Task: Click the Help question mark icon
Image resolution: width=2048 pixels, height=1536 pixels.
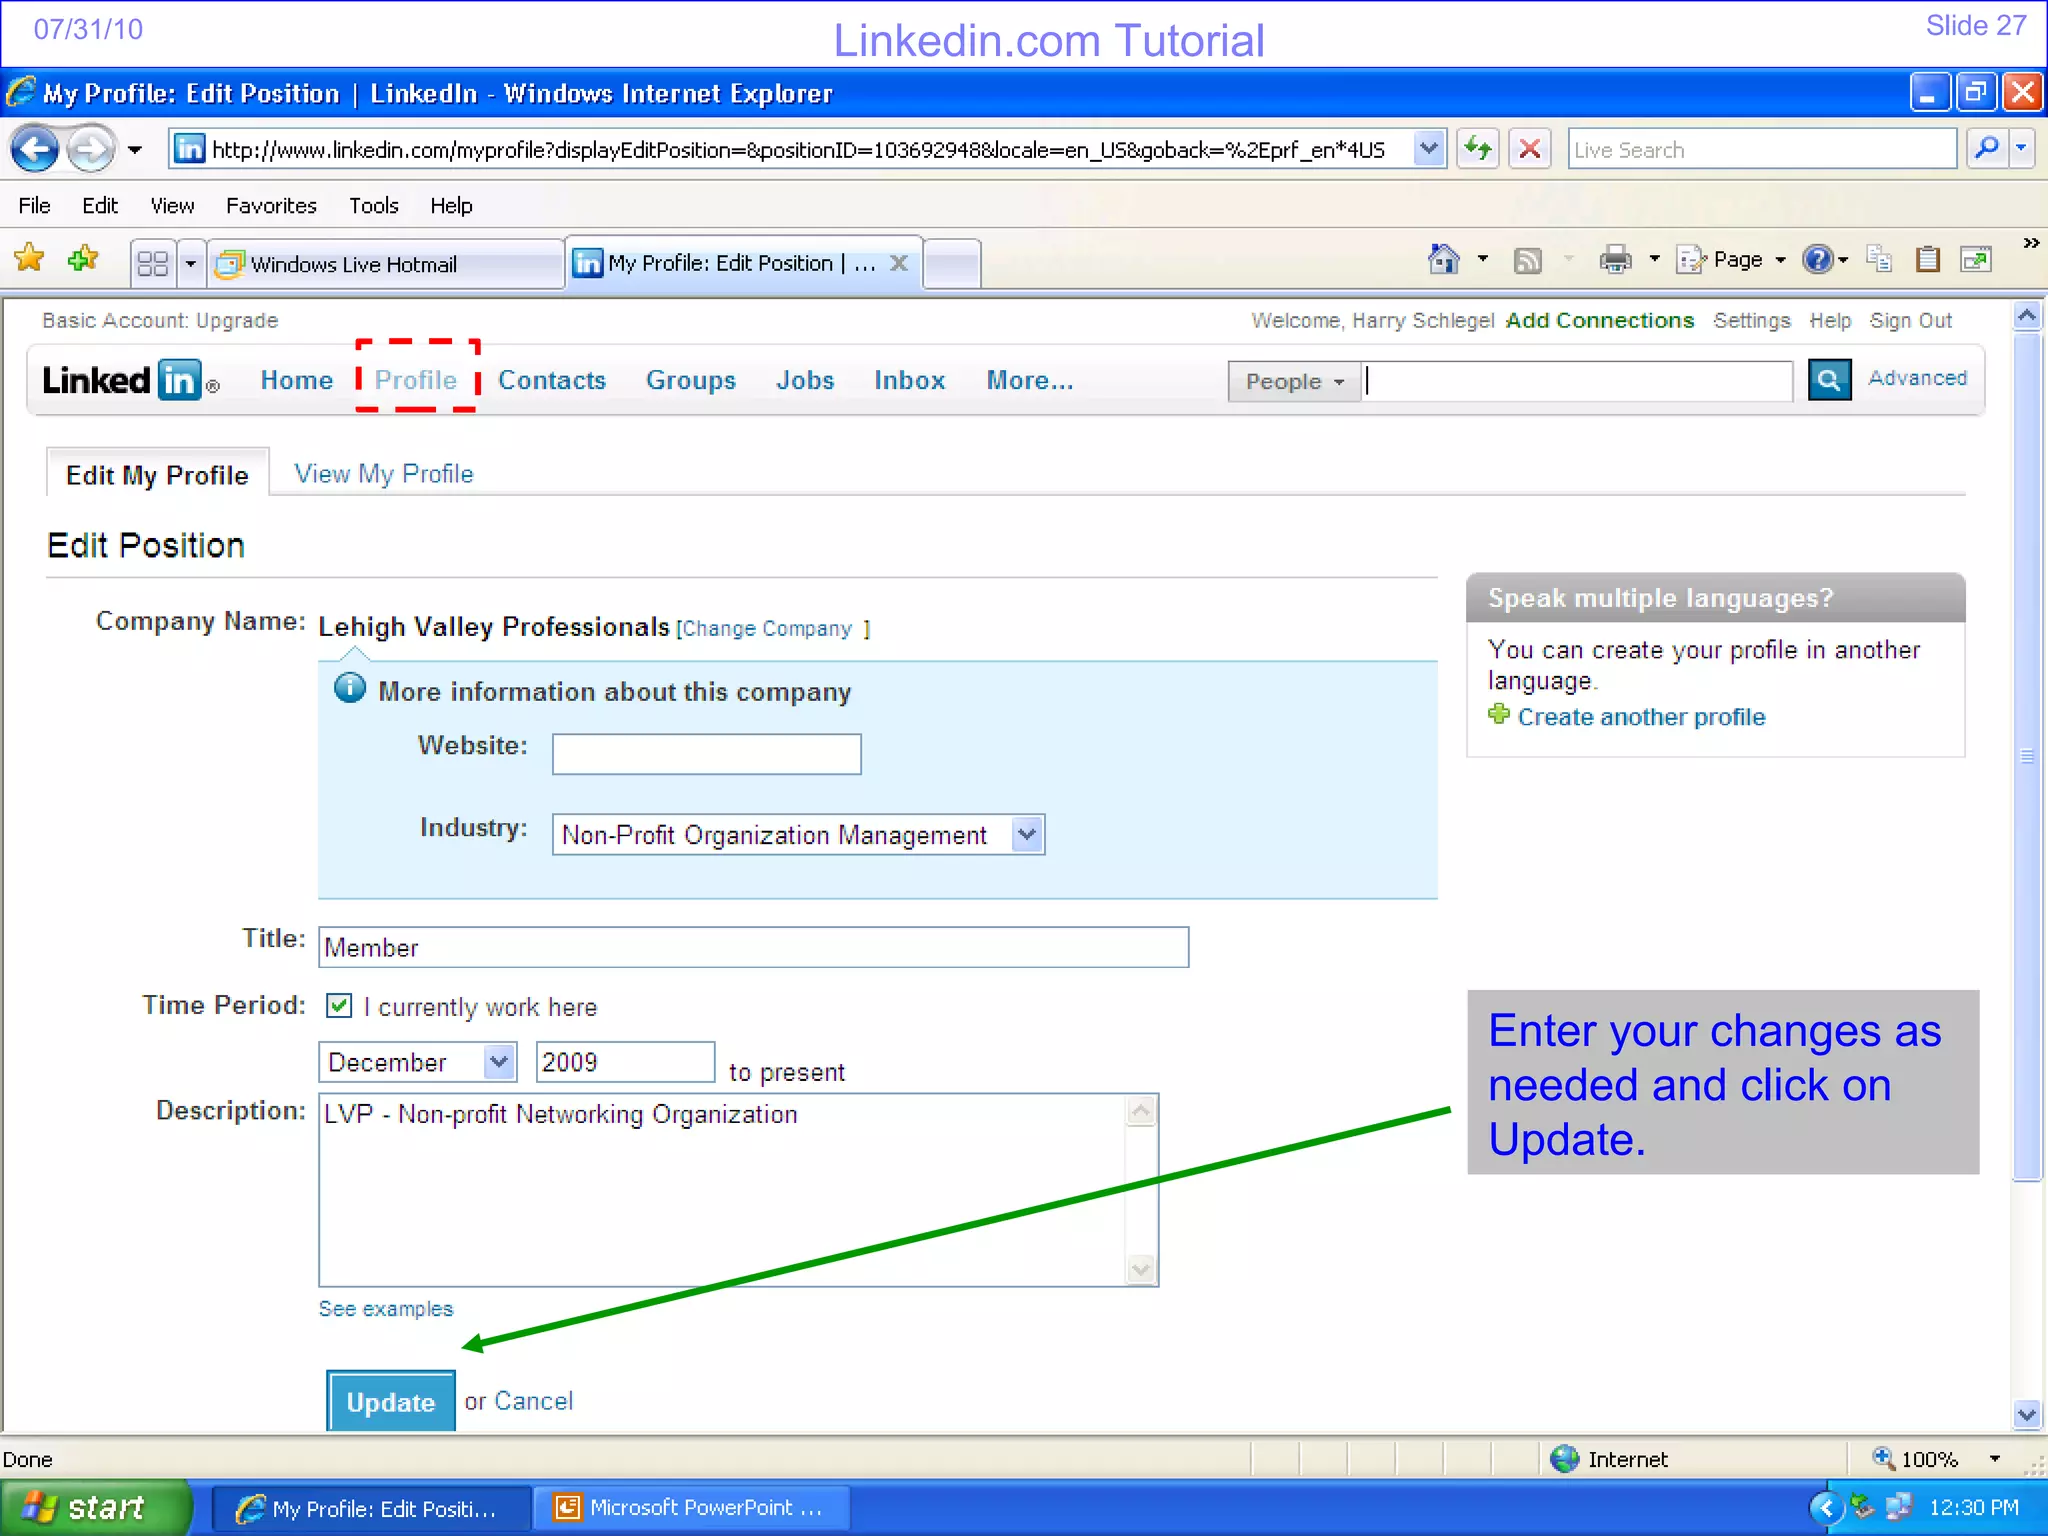Action: click(1816, 260)
